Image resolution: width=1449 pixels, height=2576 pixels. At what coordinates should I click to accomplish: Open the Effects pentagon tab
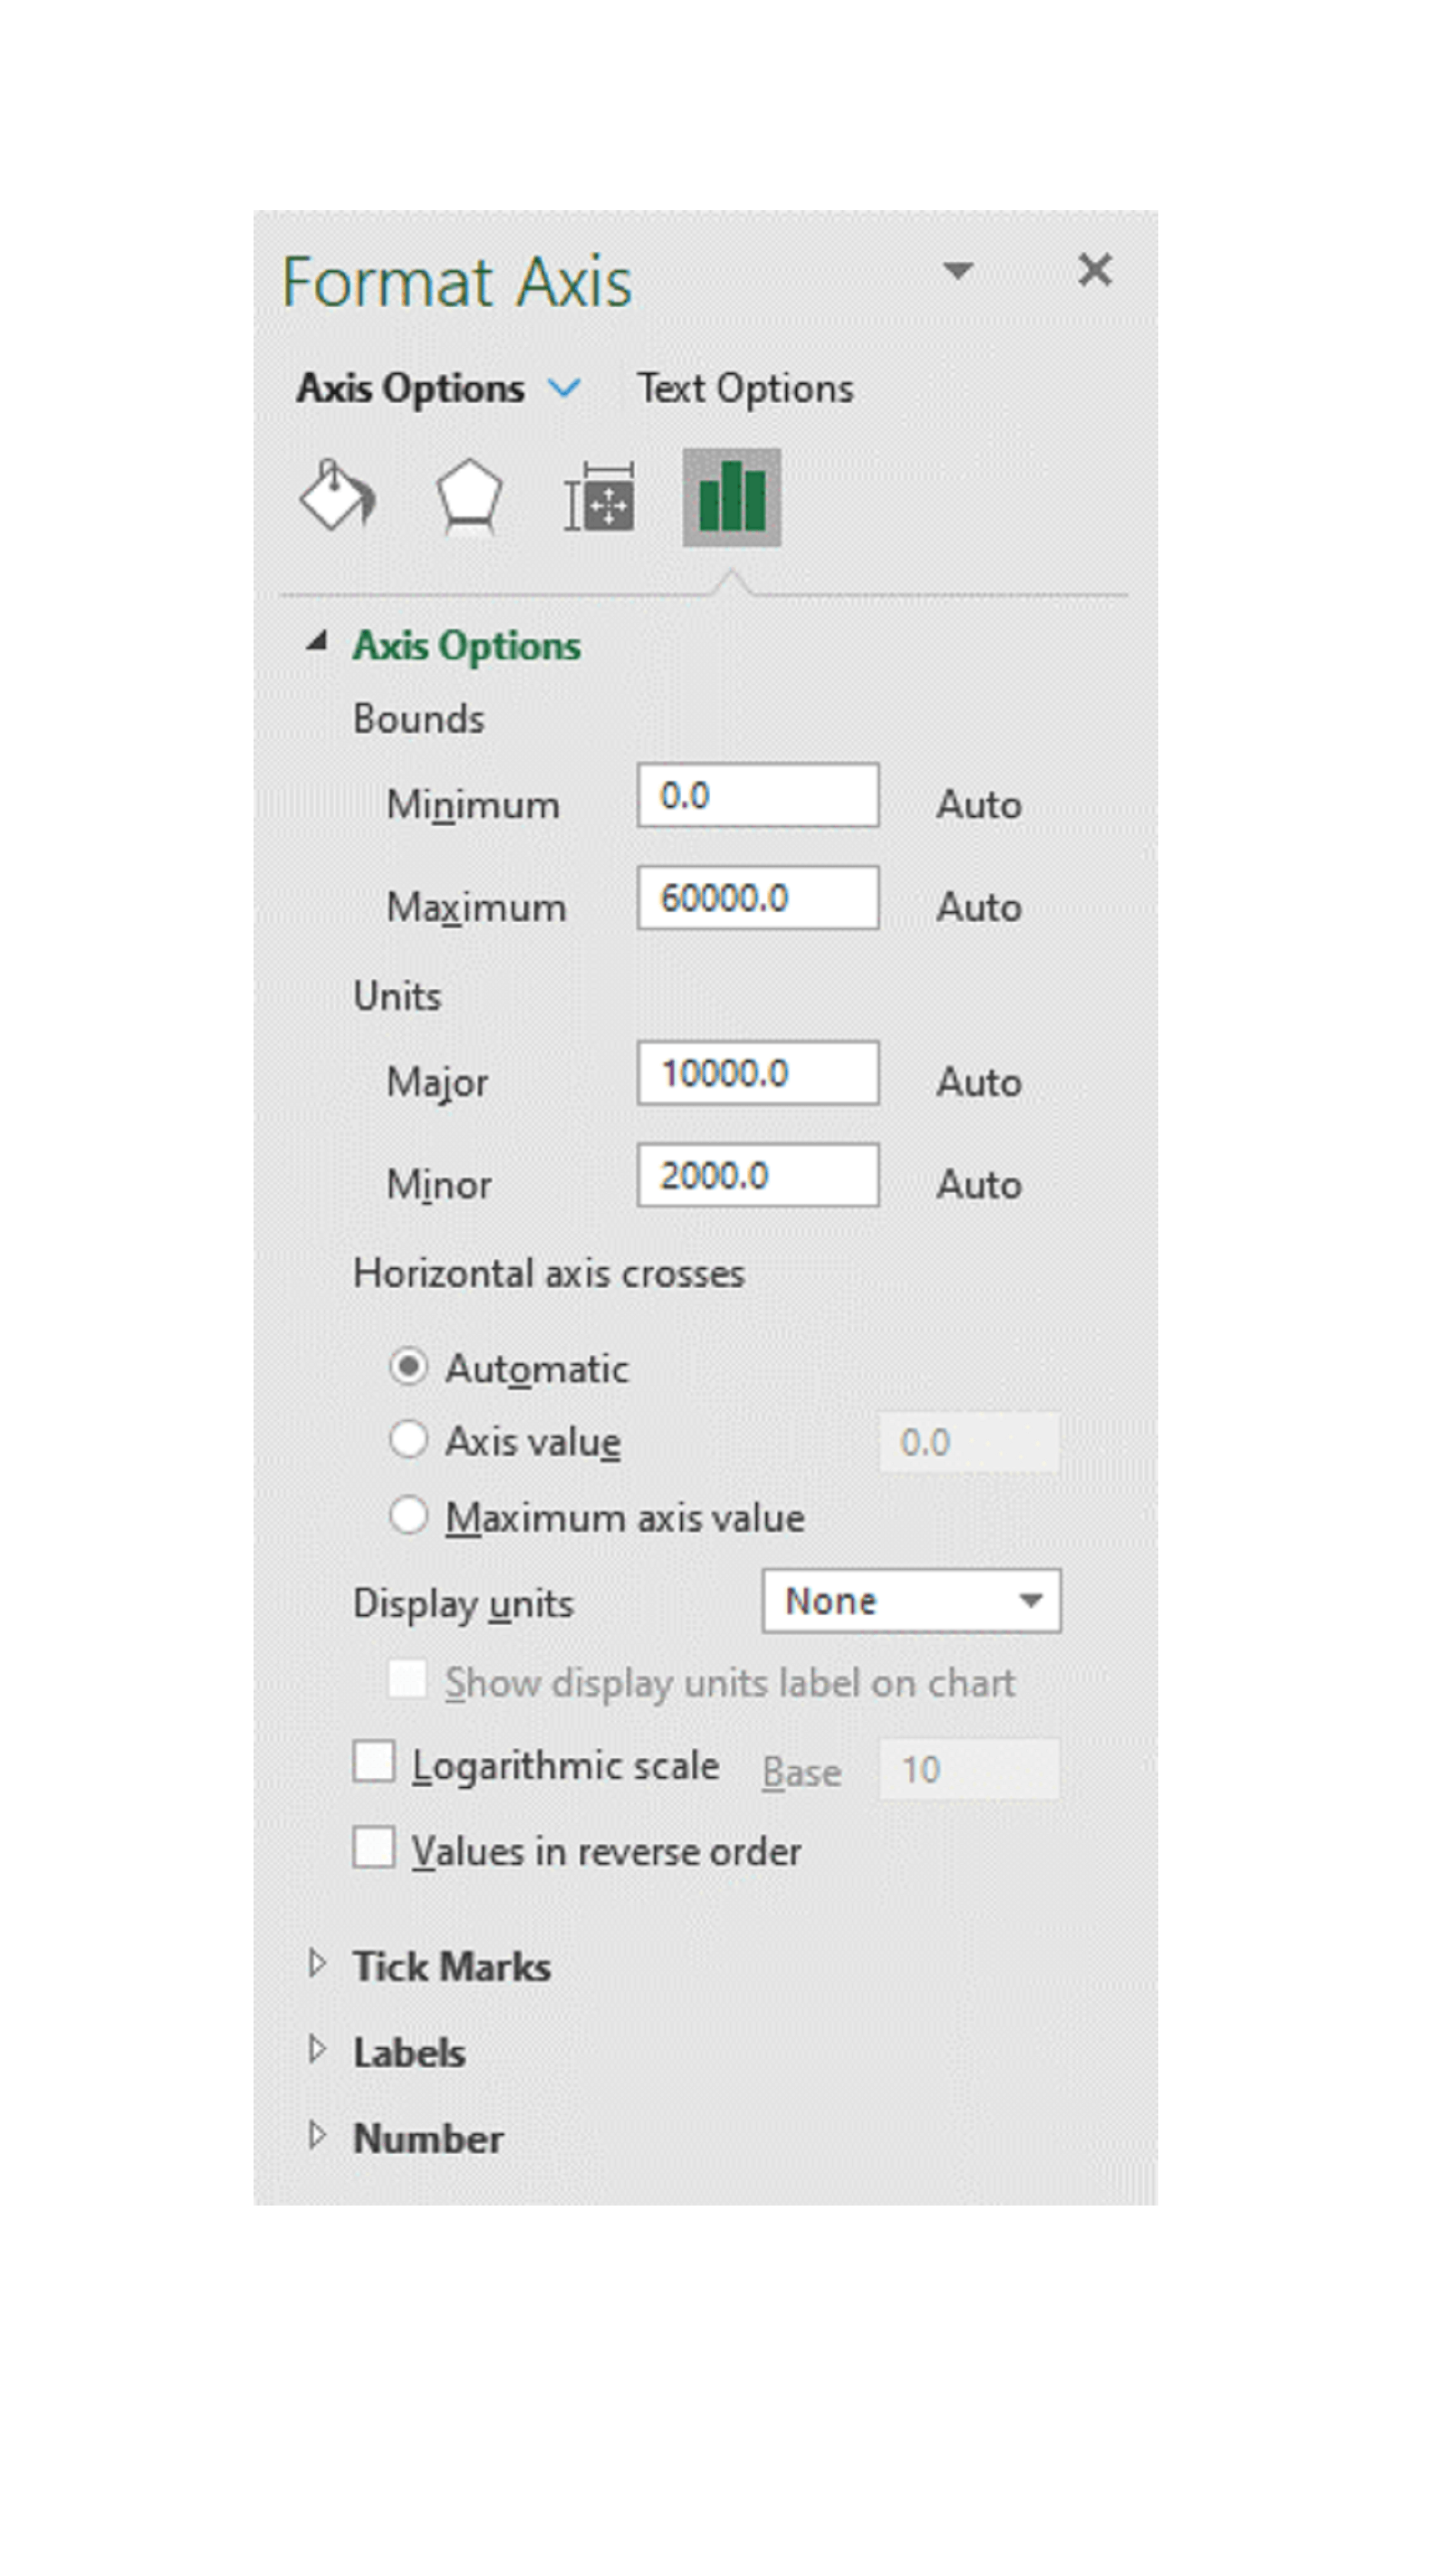(x=468, y=496)
